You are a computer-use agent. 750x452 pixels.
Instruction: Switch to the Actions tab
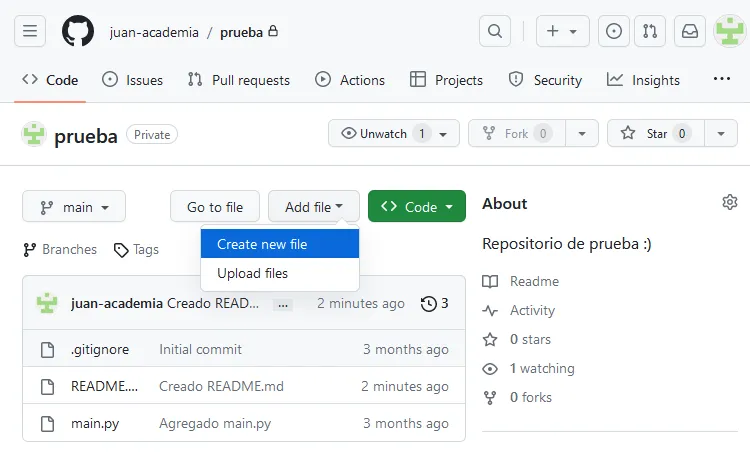coord(350,80)
